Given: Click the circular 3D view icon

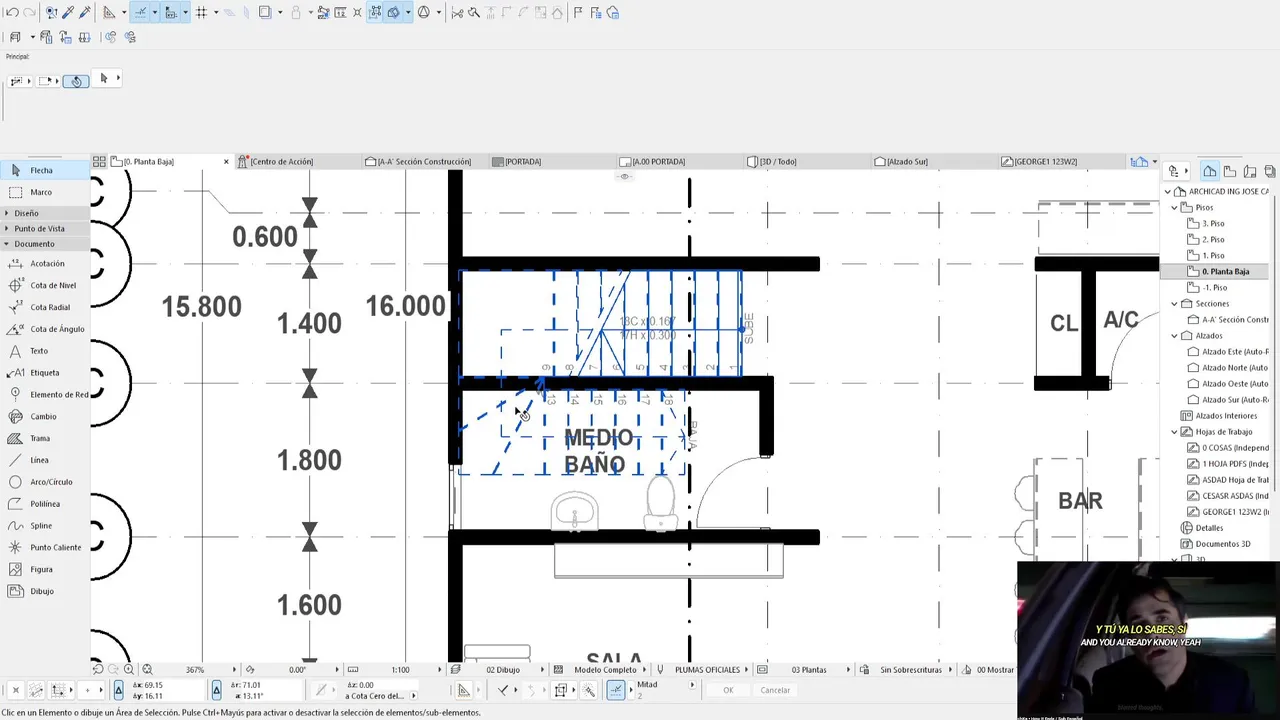Looking at the screenshot, I should [424, 13].
